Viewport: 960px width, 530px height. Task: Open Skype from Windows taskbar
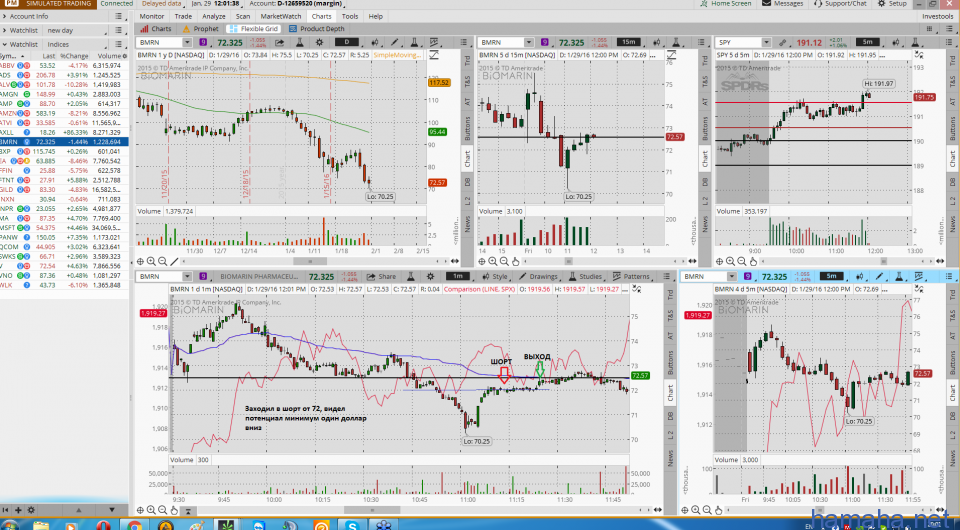(352, 525)
